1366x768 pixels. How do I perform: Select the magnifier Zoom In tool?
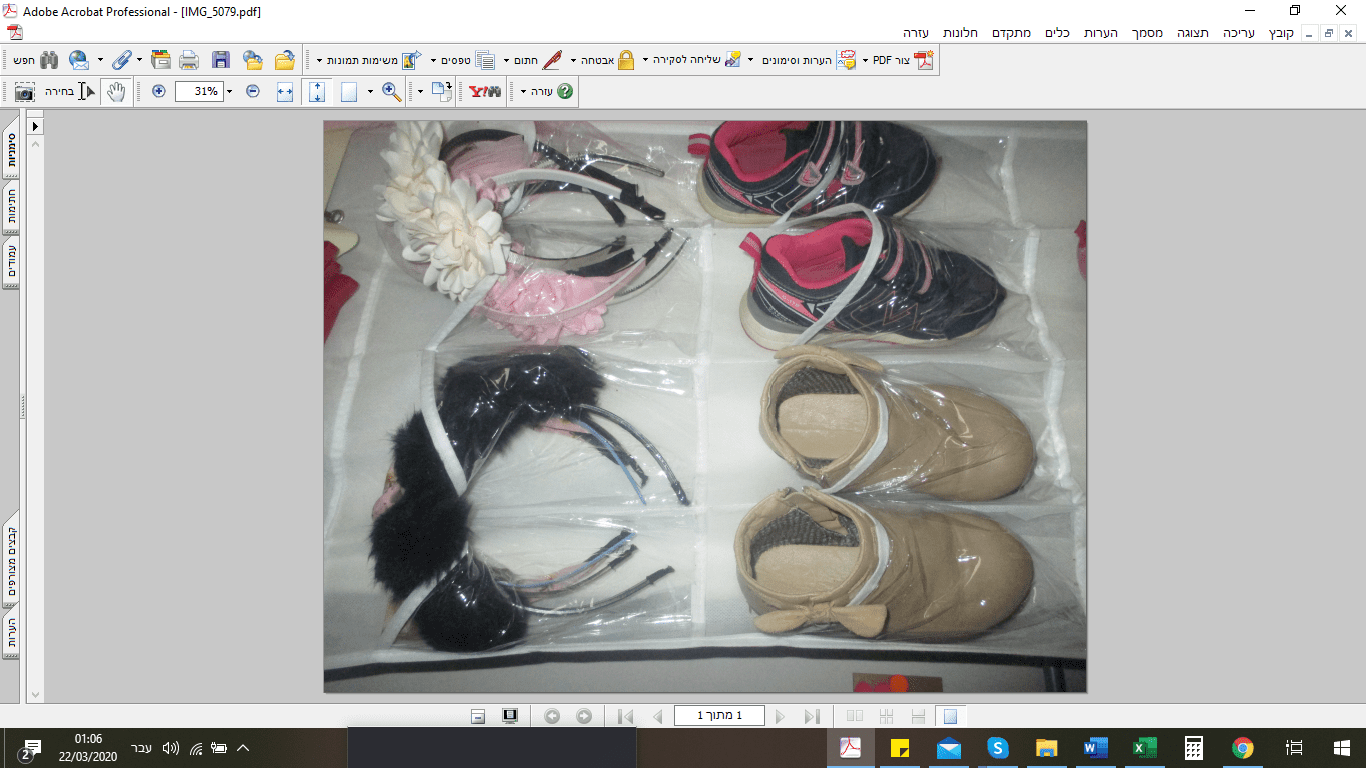pos(391,92)
